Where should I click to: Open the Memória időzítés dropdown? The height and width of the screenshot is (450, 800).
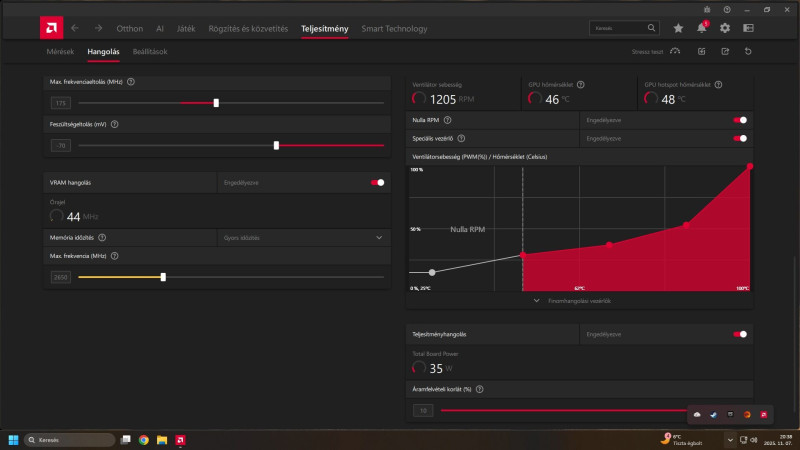tap(304, 238)
